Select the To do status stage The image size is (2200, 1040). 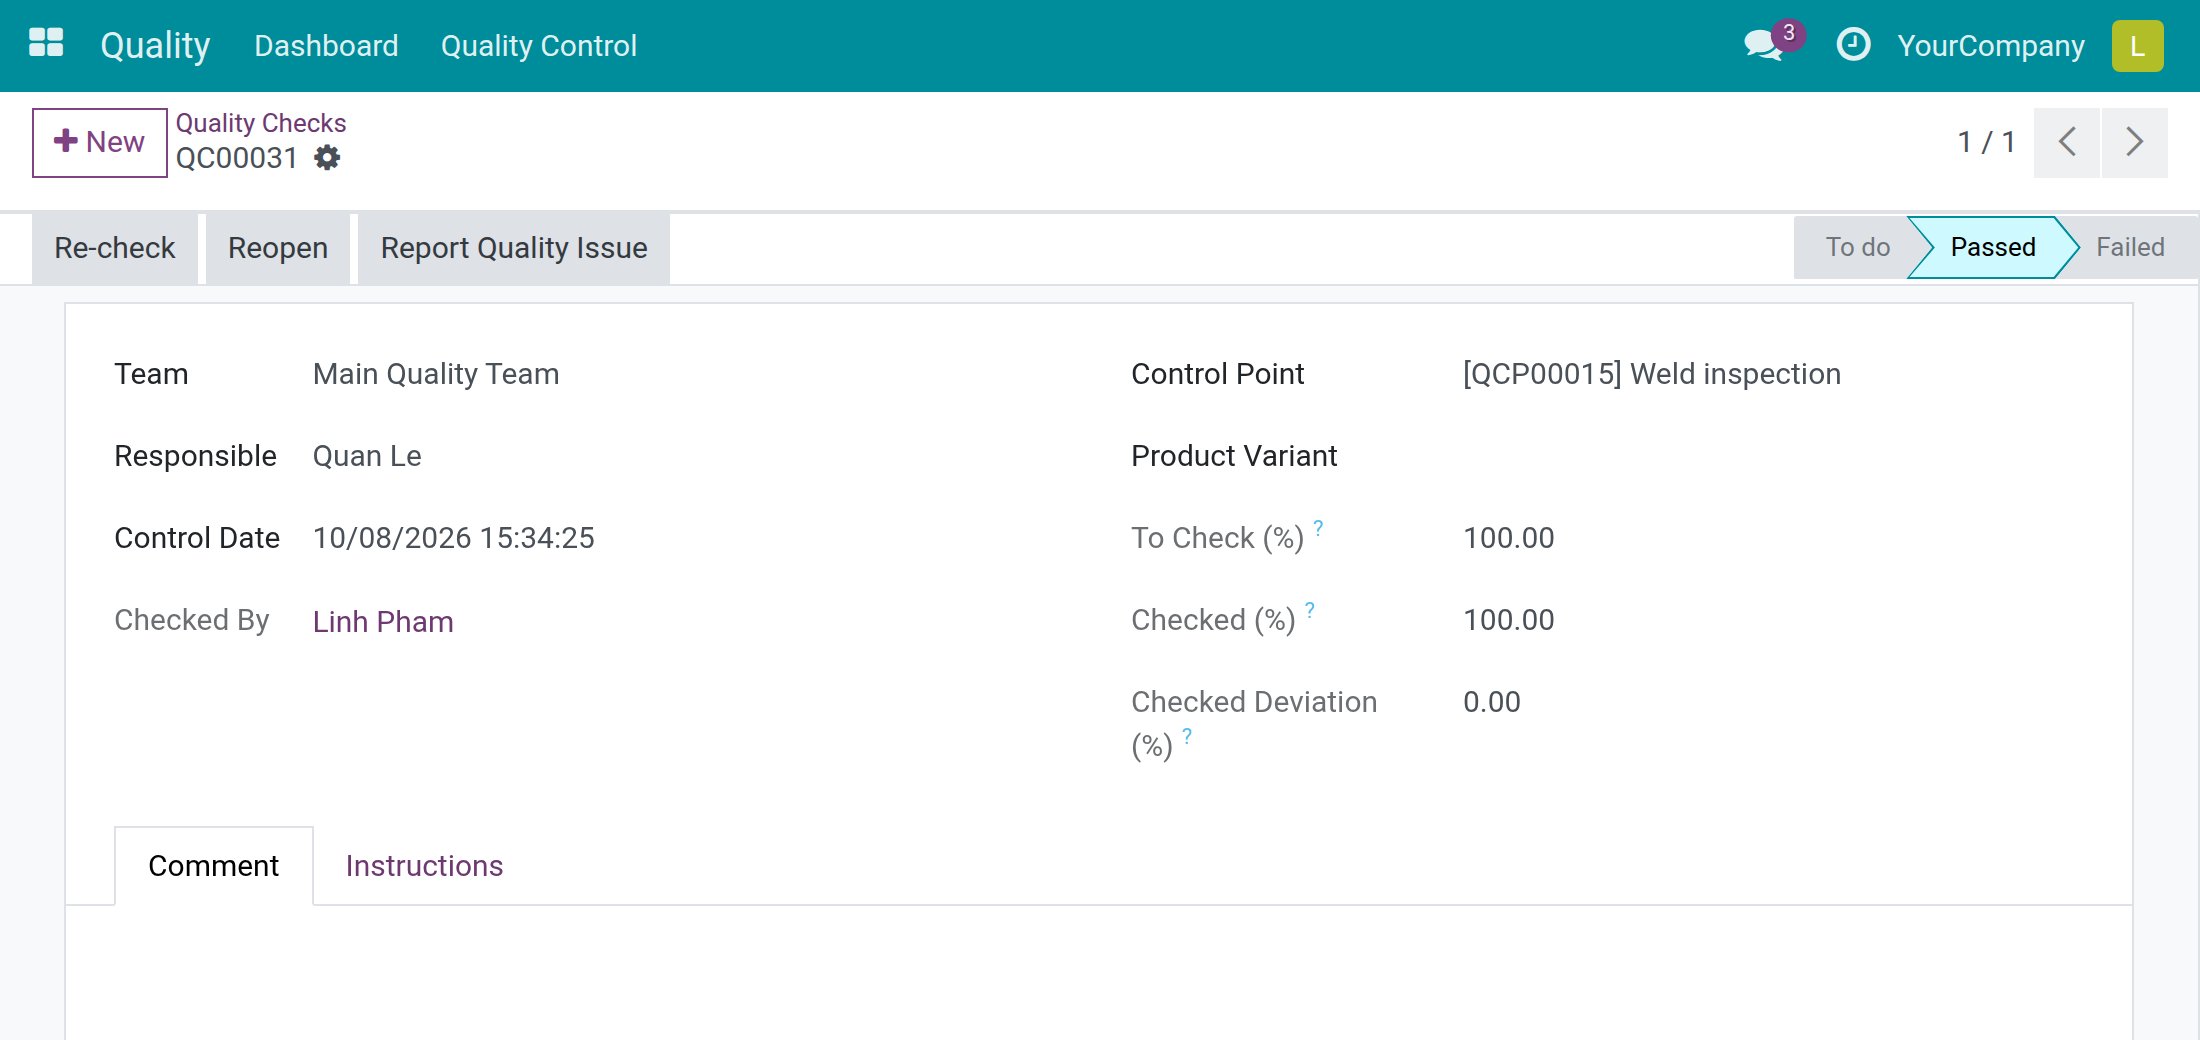click(x=1857, y=247)
